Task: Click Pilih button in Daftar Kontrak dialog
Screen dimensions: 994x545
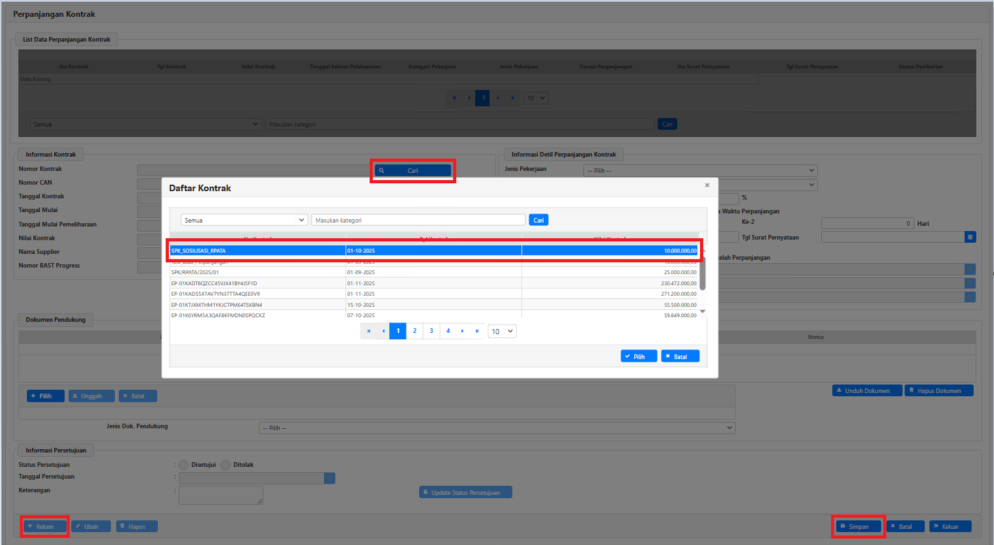Action: click(638, 355)
